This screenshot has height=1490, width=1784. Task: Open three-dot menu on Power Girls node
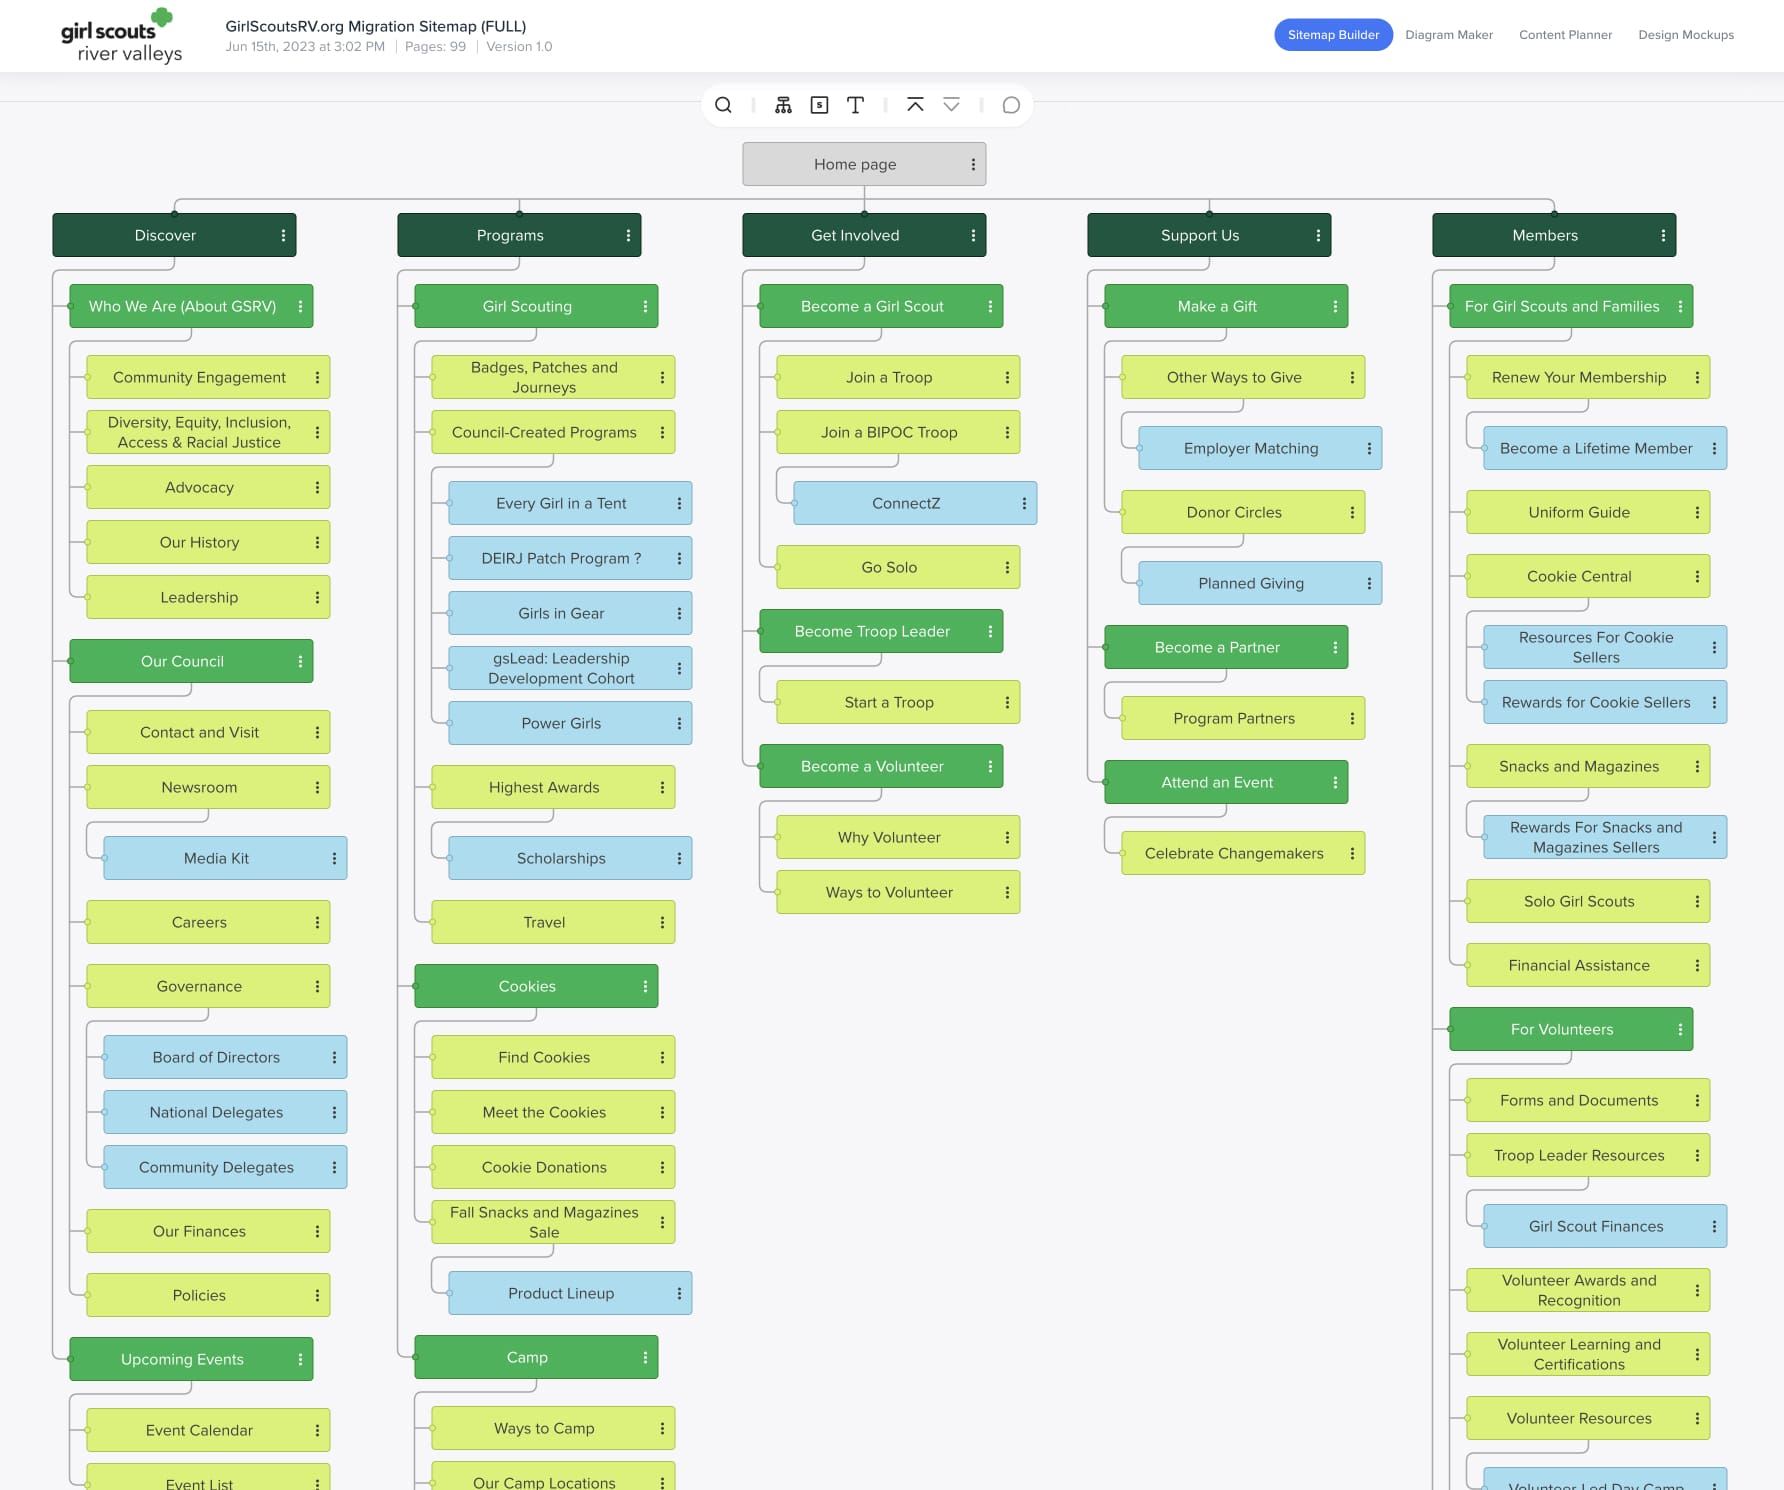pyautogui.click(x=679, y=723)
